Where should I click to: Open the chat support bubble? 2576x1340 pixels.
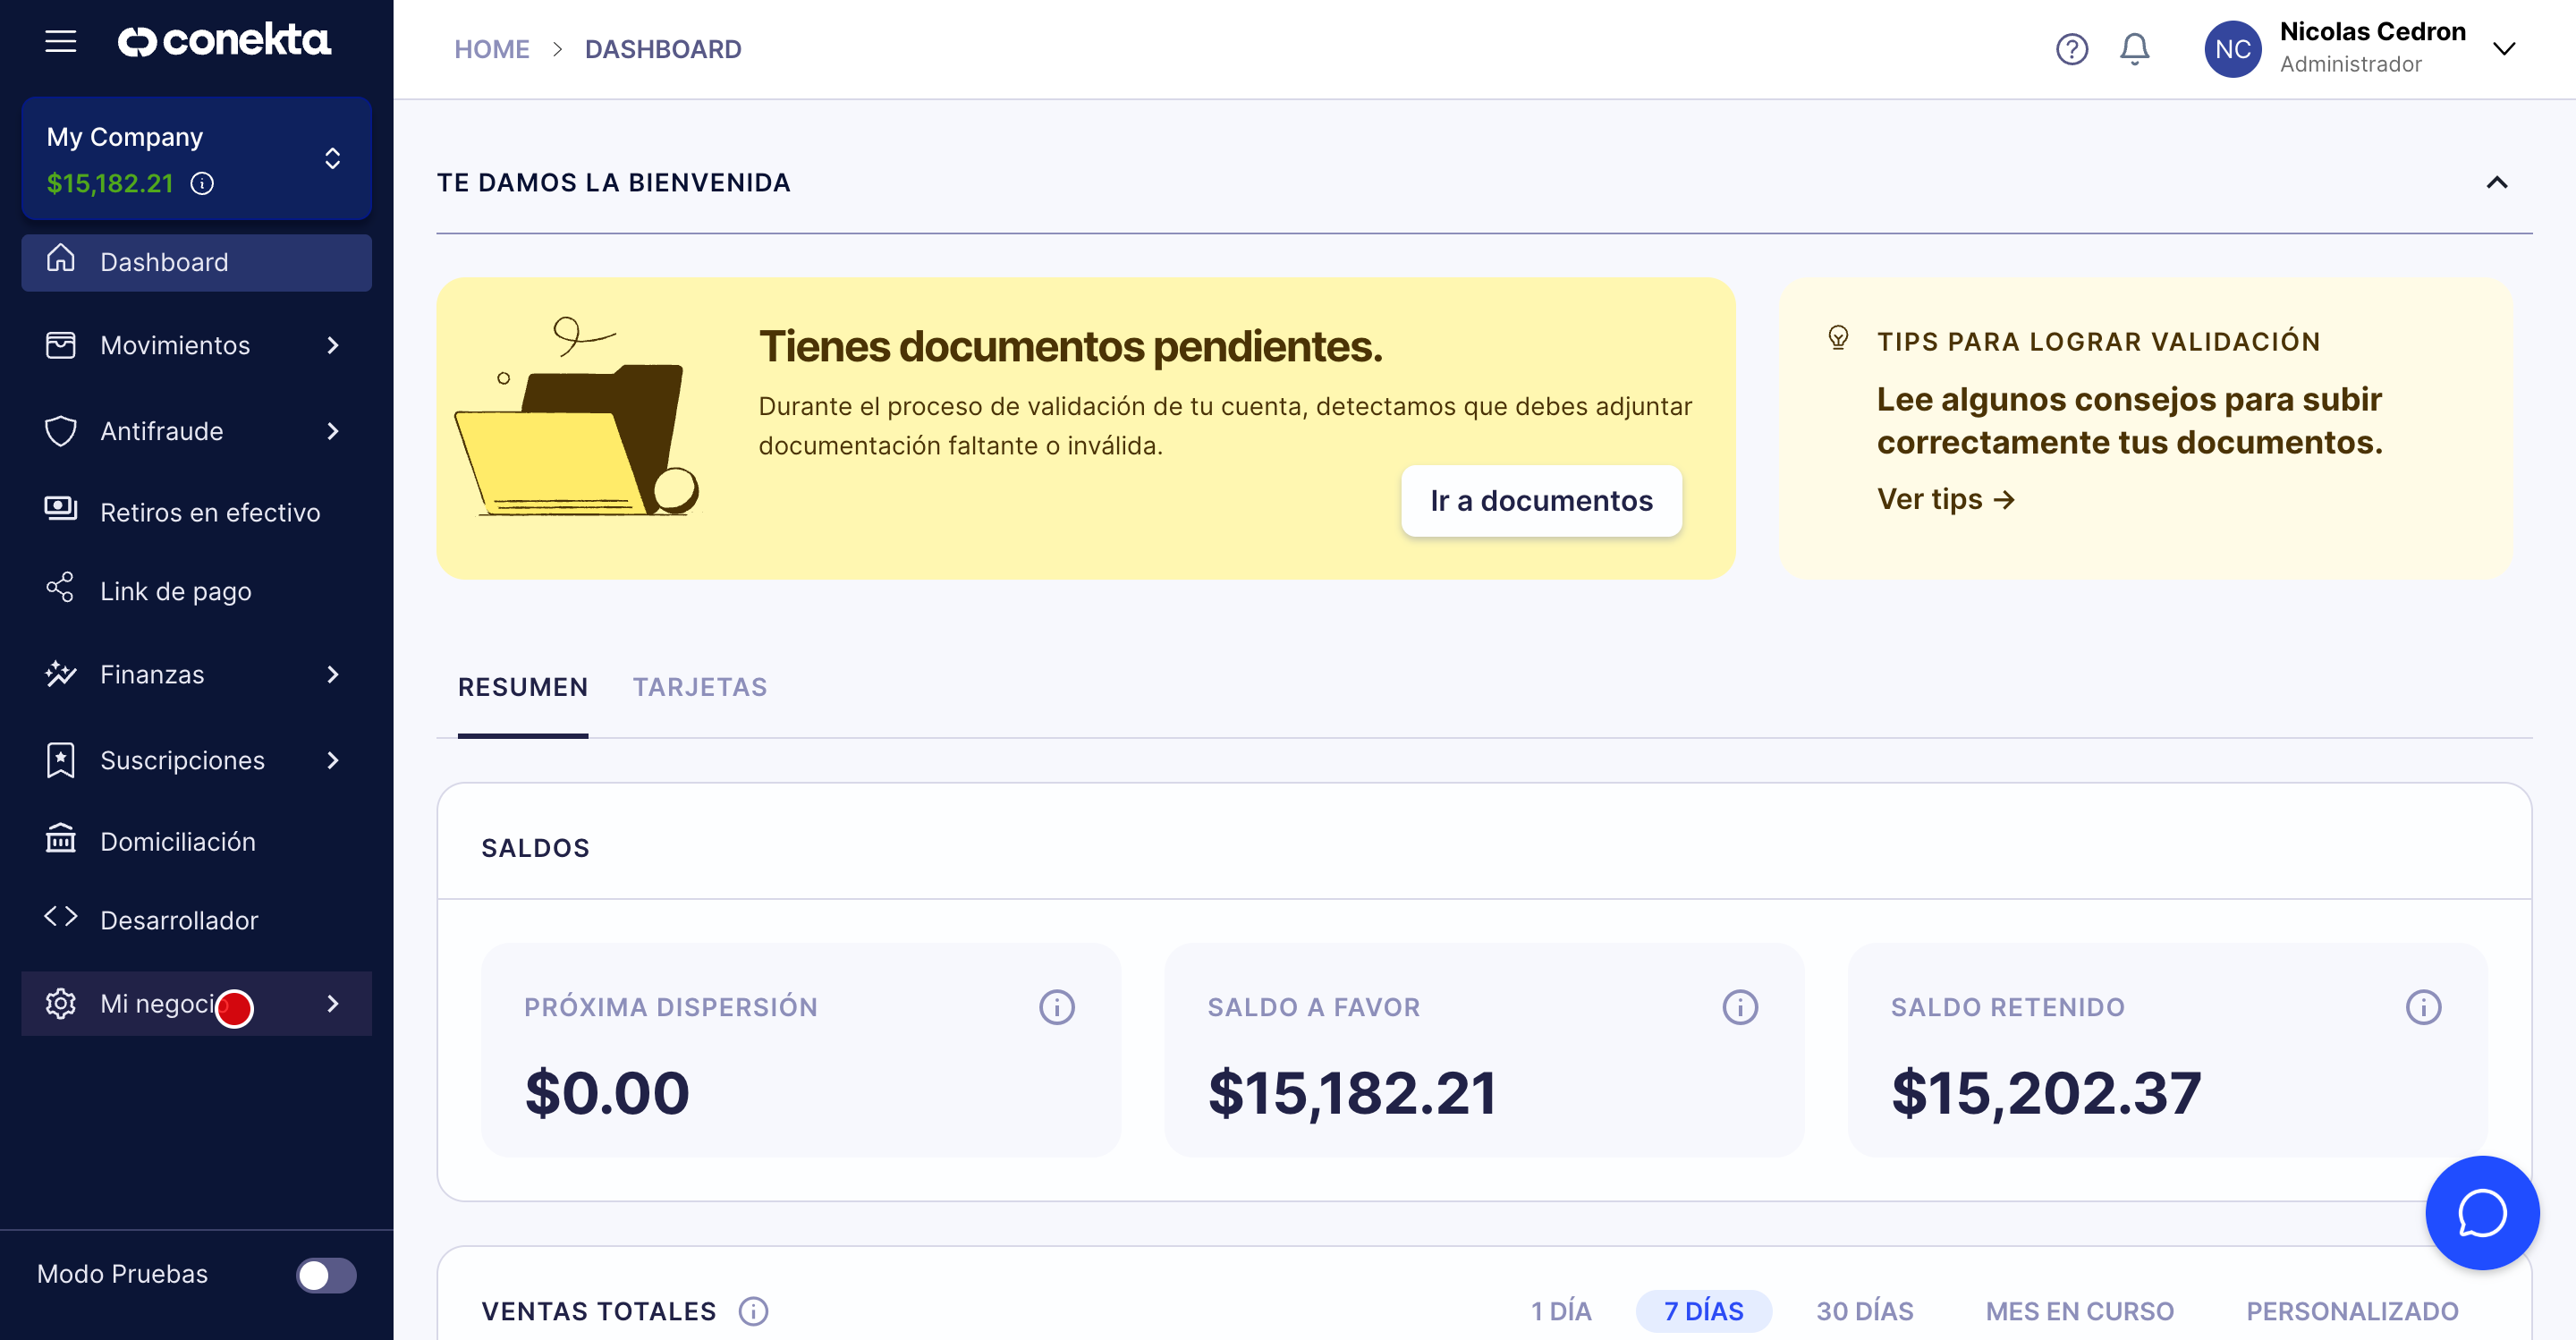click(x=2481, y=1213)
